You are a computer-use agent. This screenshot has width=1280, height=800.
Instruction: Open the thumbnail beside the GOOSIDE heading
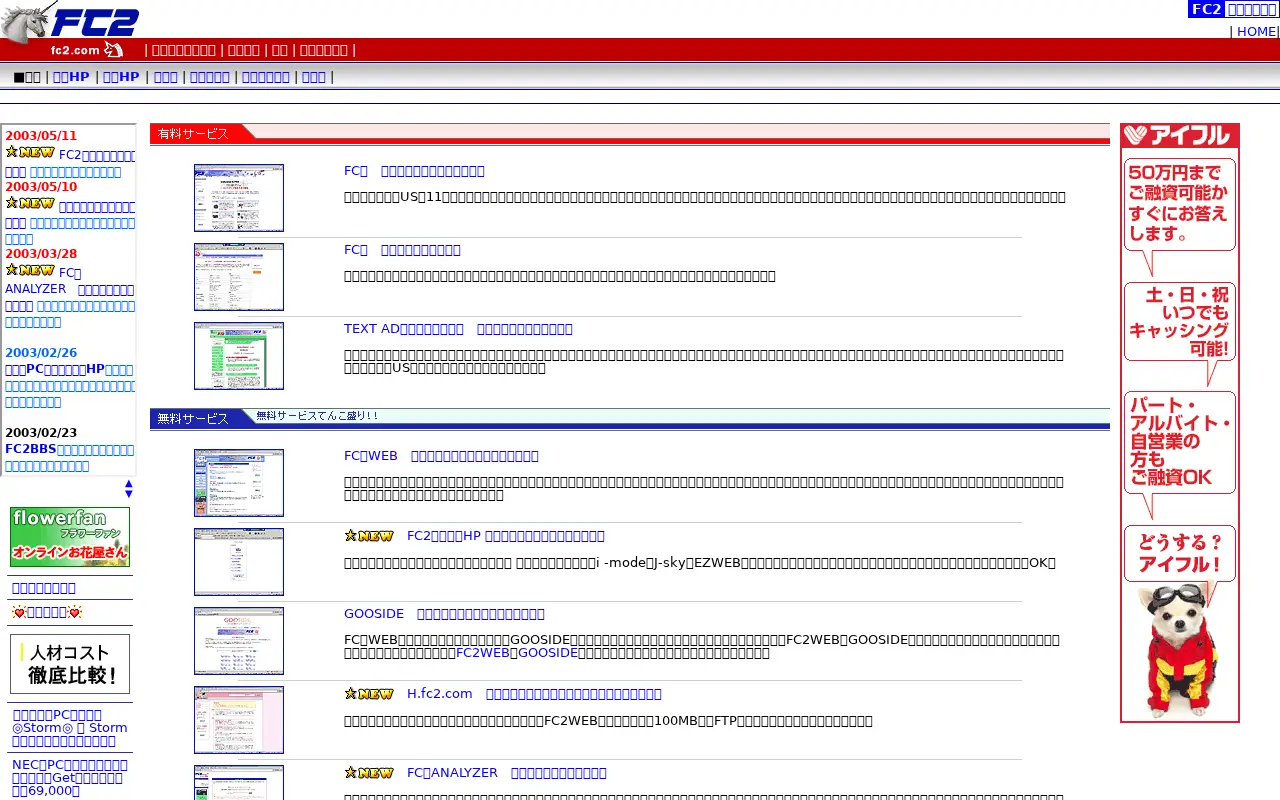point(239,641)
